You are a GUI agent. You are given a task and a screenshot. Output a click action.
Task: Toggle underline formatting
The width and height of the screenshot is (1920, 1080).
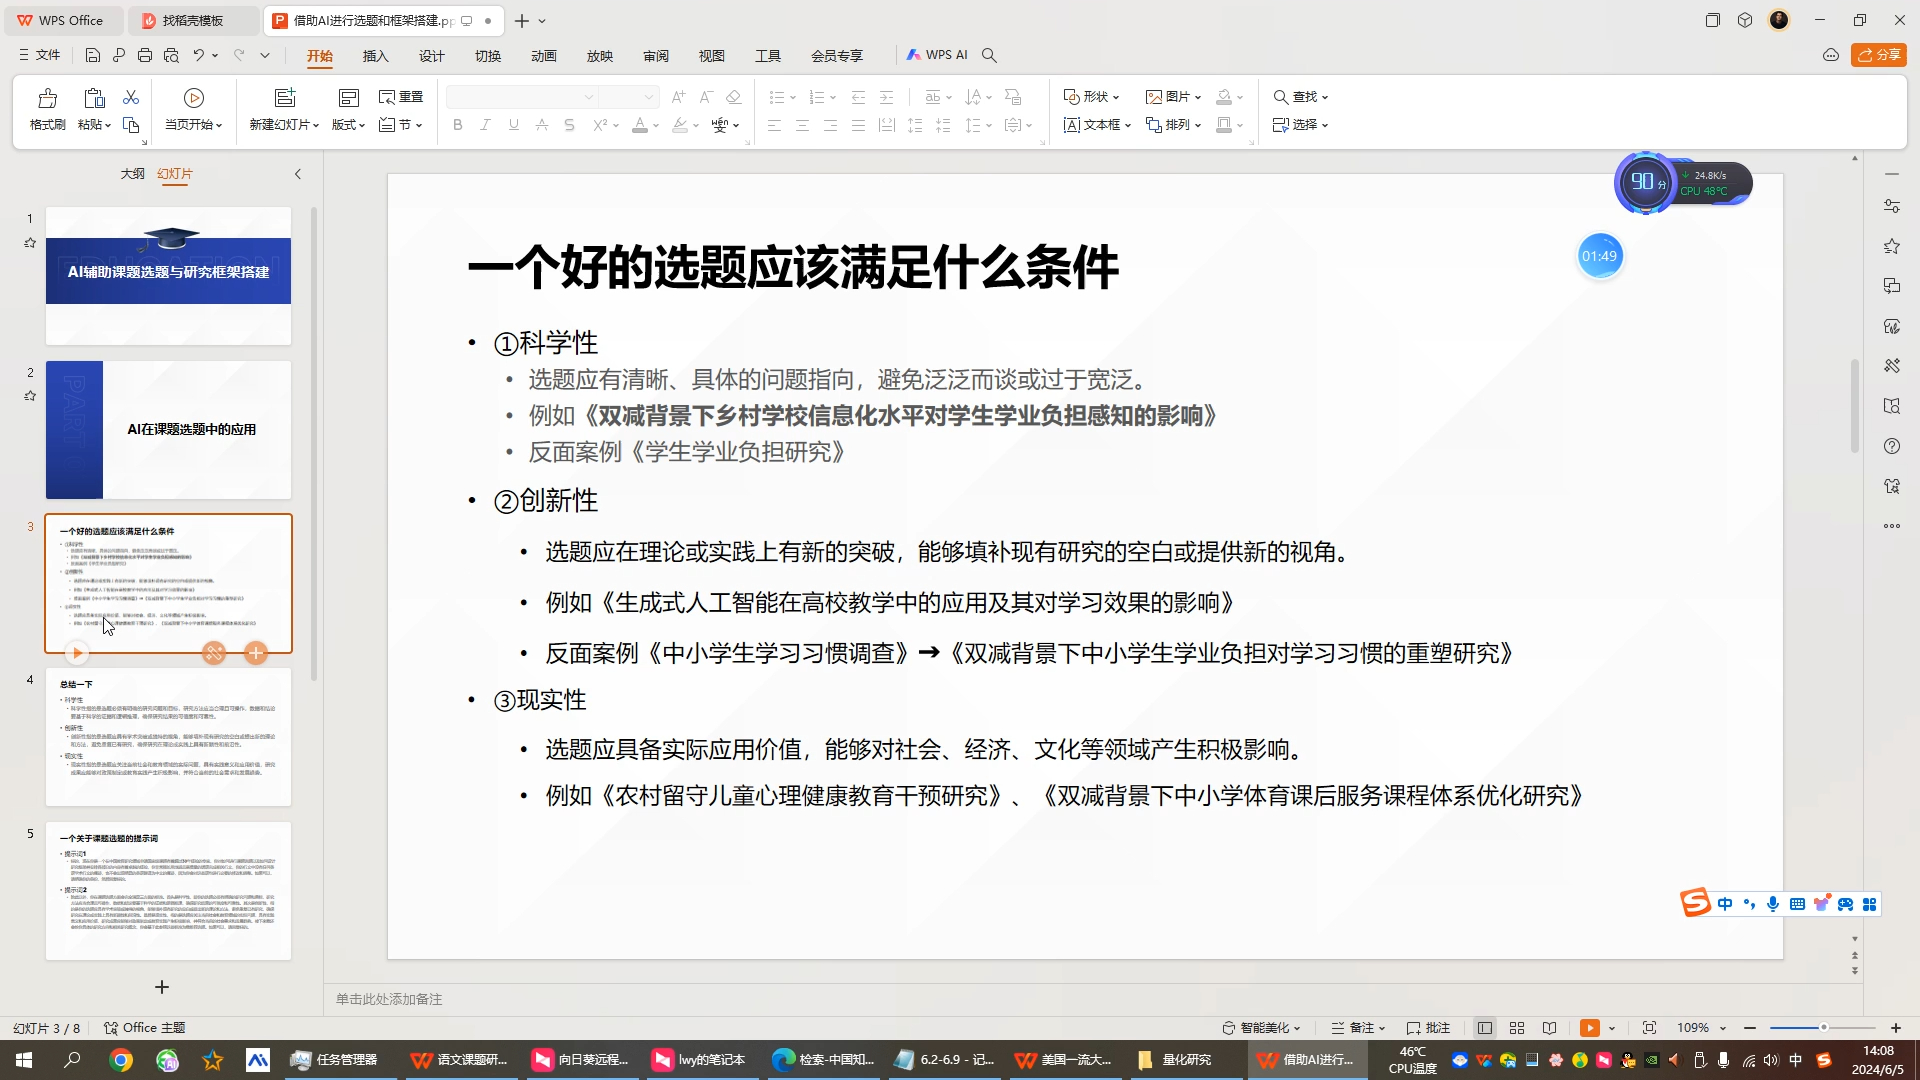[513, 125]
